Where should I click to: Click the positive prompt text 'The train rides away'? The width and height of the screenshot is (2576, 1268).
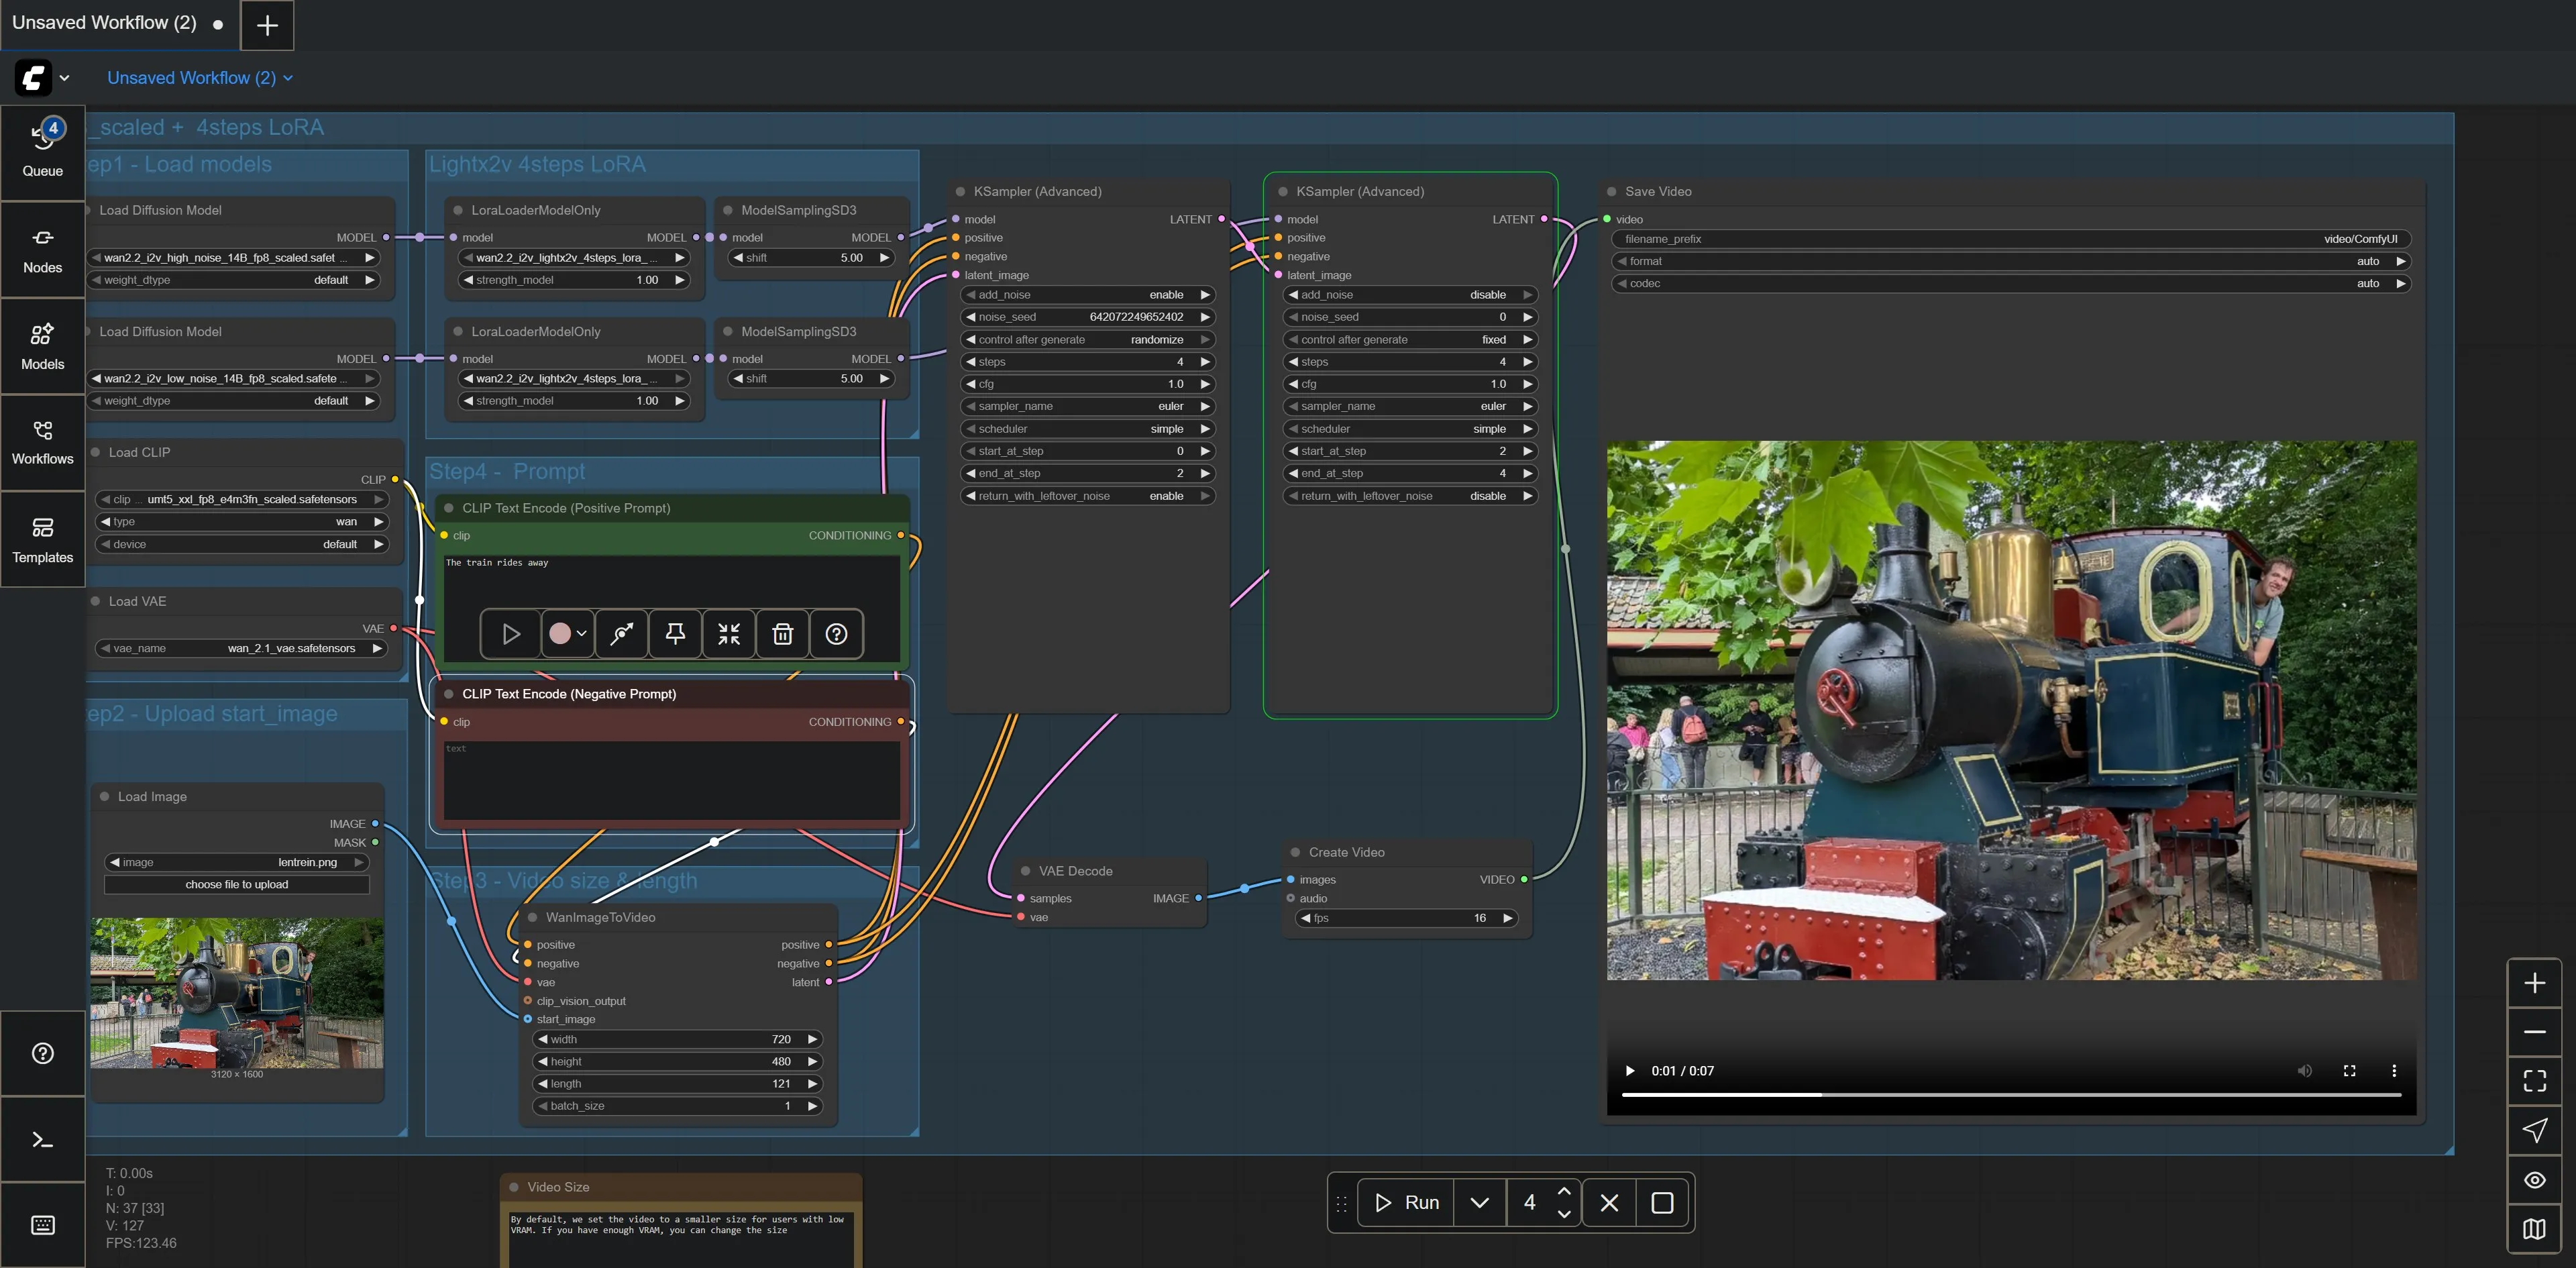click(x=497, y=563)
